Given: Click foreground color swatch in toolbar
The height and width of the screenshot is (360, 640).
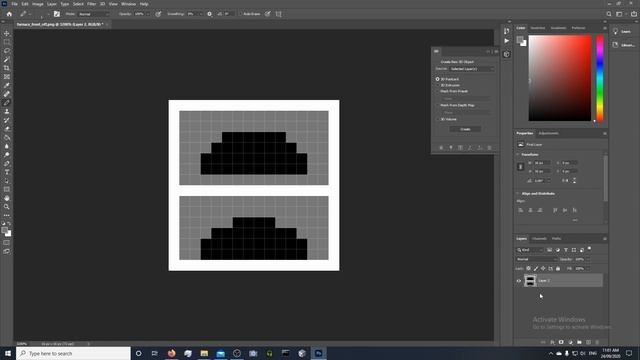Looking at the screenshot, I should pyautogui.click(x=5, y=231).
